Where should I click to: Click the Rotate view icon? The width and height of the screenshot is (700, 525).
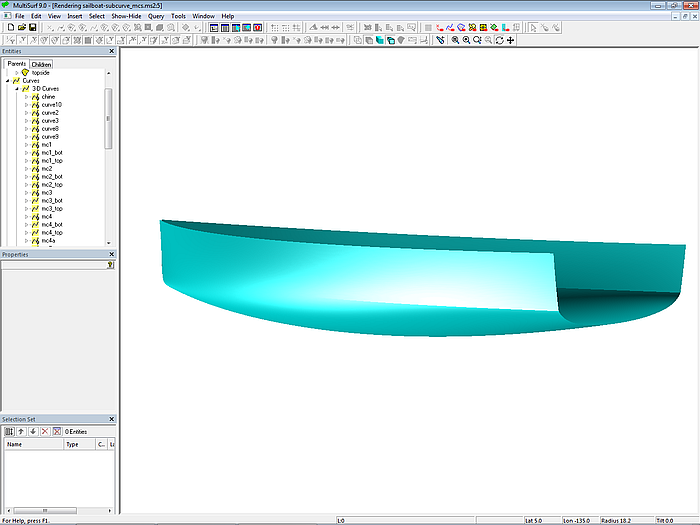[x=500, y=41]
